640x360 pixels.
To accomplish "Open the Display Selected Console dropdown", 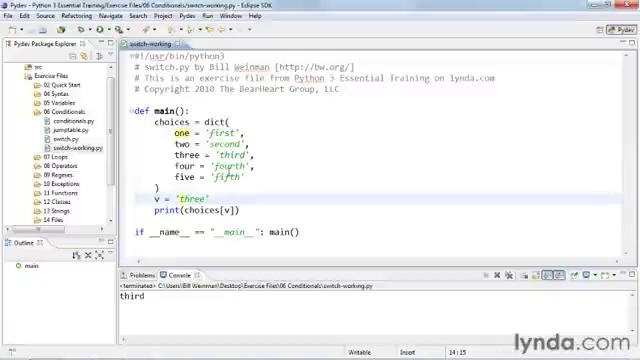I will tap(595, 276).
